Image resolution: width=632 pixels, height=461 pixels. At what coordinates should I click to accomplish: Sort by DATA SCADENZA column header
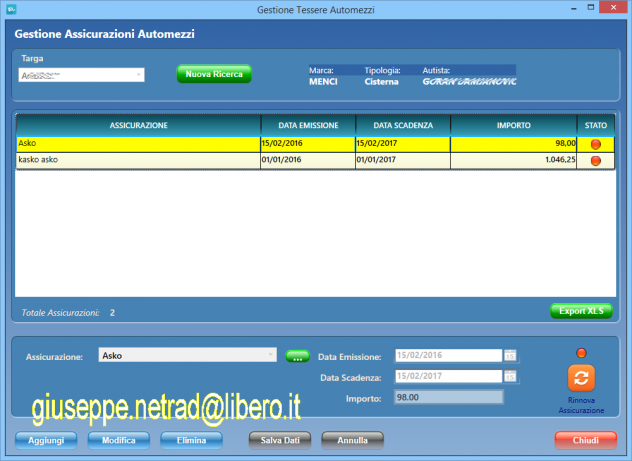tap(403, 125)
